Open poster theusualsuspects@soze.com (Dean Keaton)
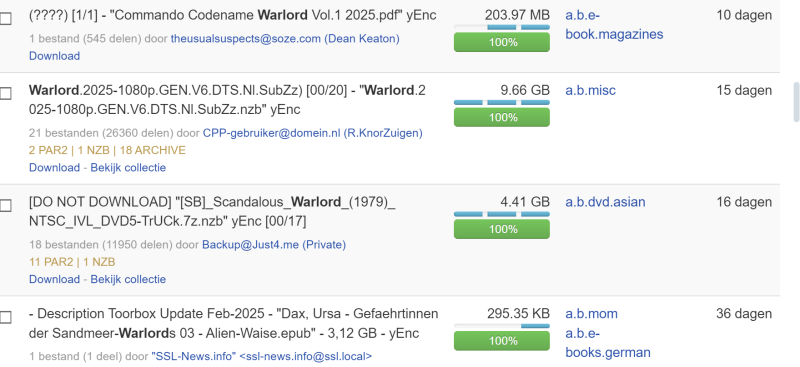 pos(285,38)
